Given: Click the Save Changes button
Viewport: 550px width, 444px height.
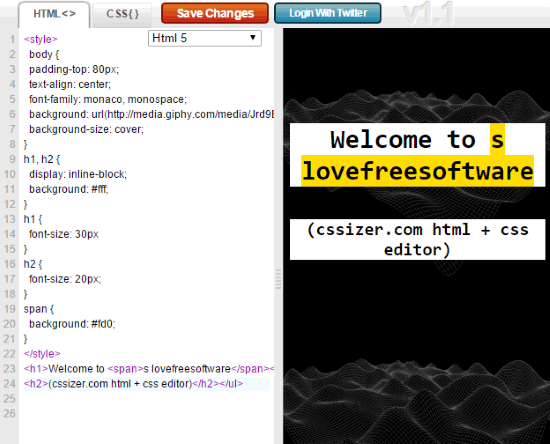Looking at the screenshot, I should pyautogui.click(x=215, y=13).
